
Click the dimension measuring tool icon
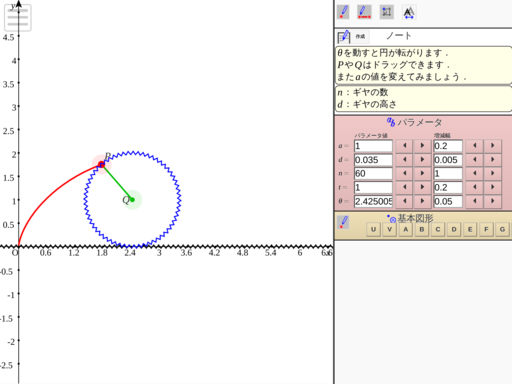[x=386, y=12]
